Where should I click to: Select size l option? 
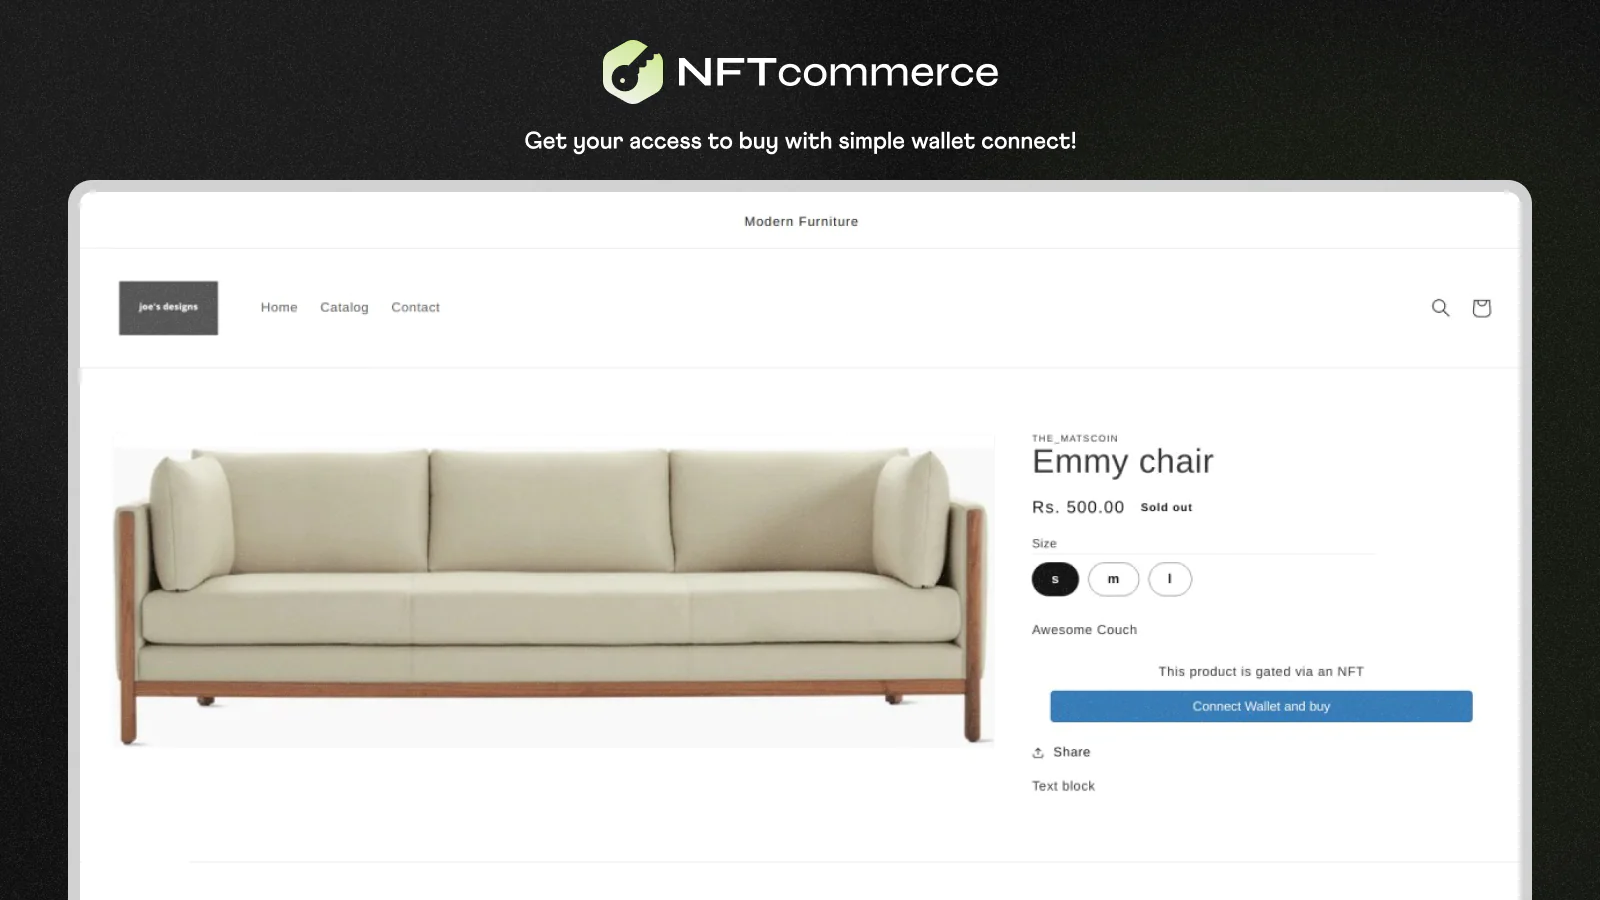pyautogui.click(x=1170, y=579)
